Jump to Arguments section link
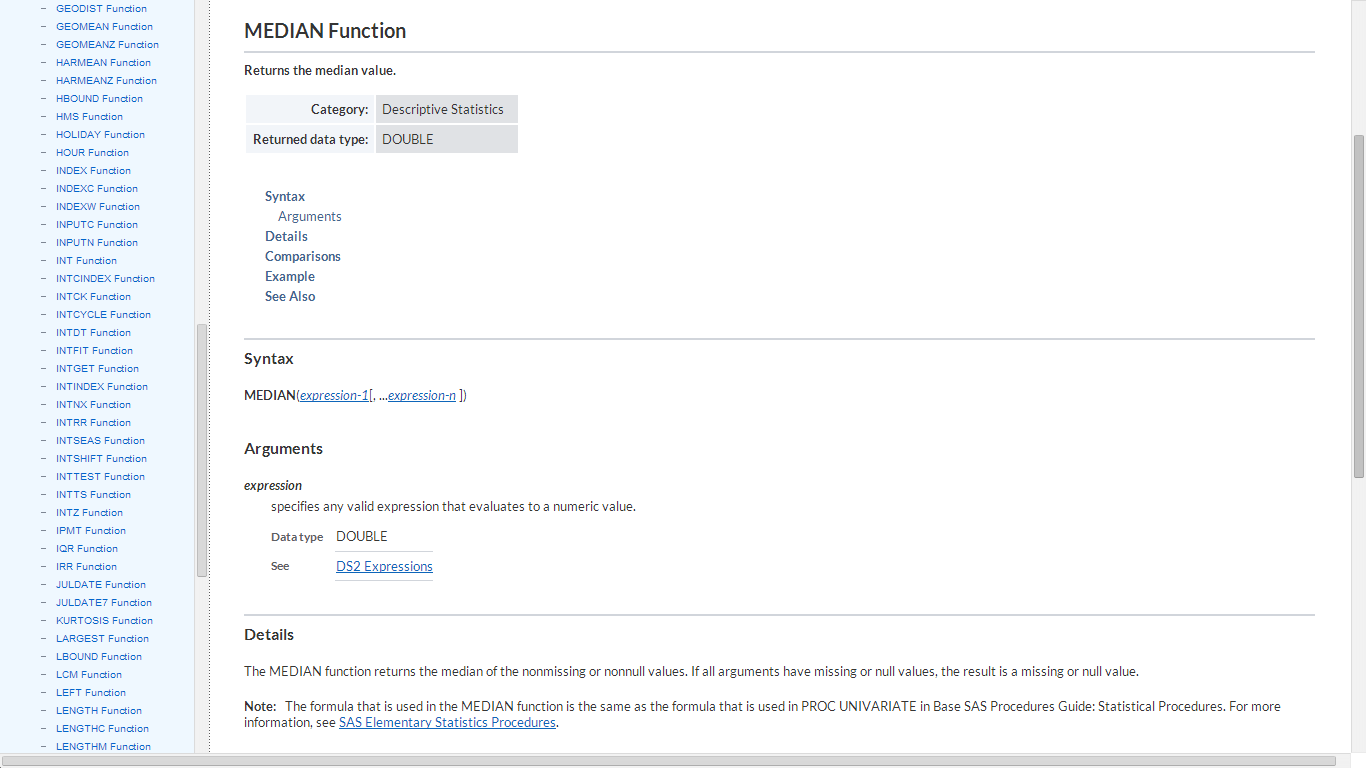Viewport: 1366px width, 768px height. (310, 217)
